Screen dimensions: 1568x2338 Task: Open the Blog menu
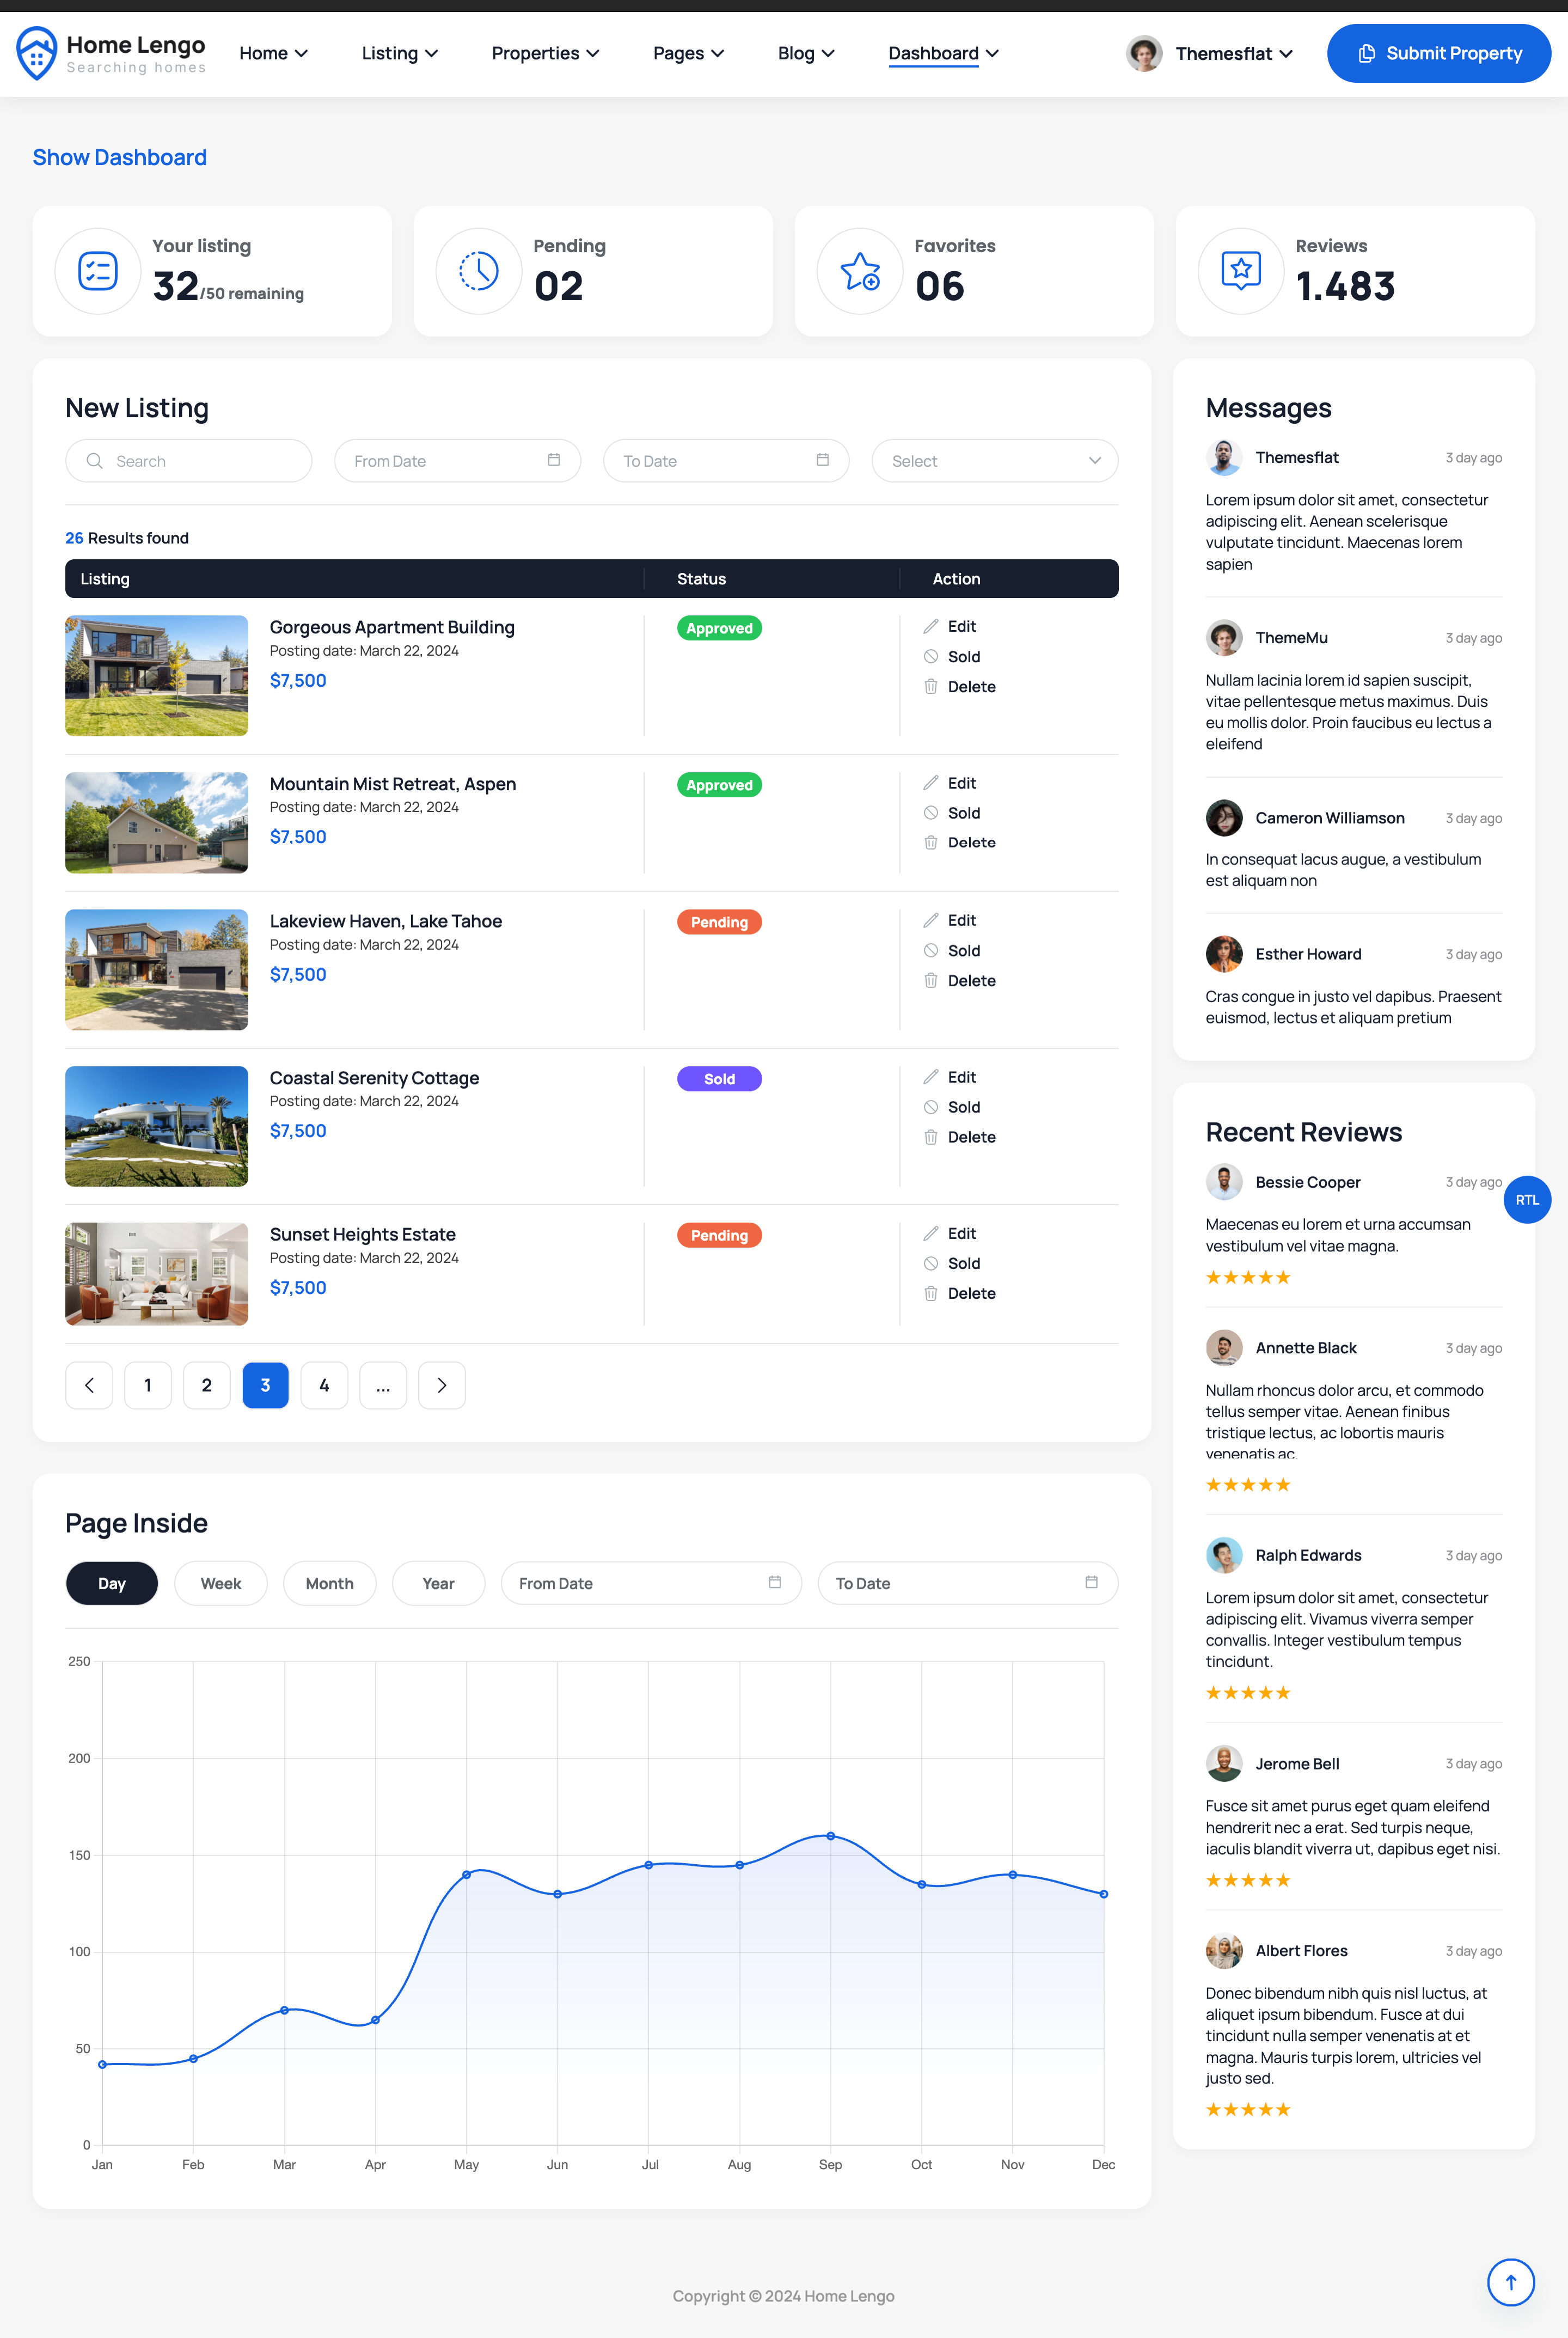pos(805,53)
